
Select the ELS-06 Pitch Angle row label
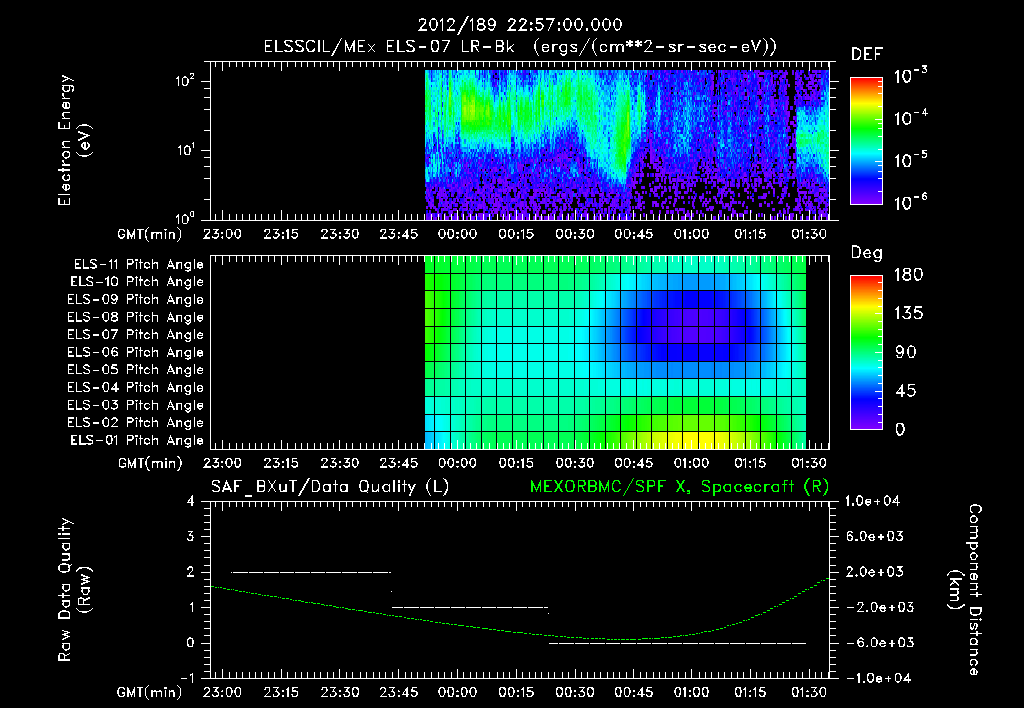[136, 353]
